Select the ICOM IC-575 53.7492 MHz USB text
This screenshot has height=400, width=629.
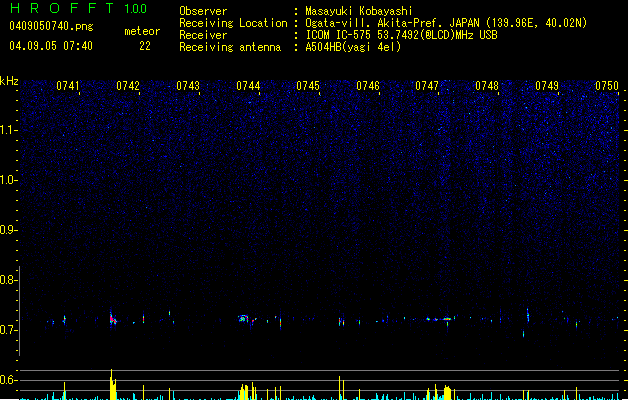(401, 35)
